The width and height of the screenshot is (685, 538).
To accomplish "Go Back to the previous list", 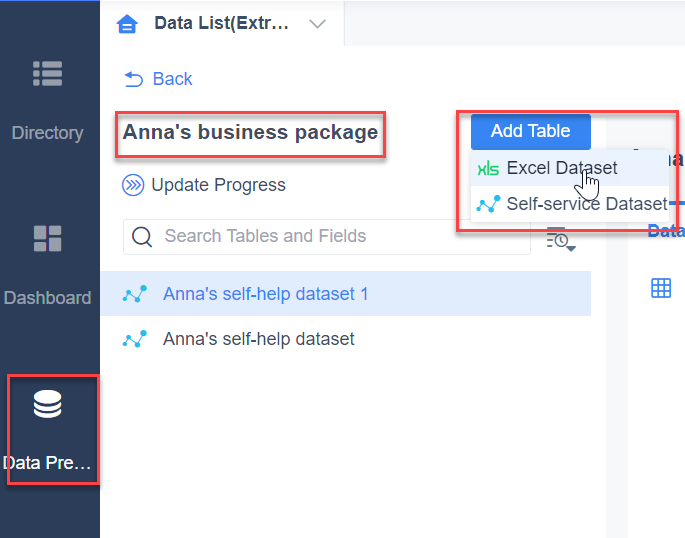I will click(158, 79).
